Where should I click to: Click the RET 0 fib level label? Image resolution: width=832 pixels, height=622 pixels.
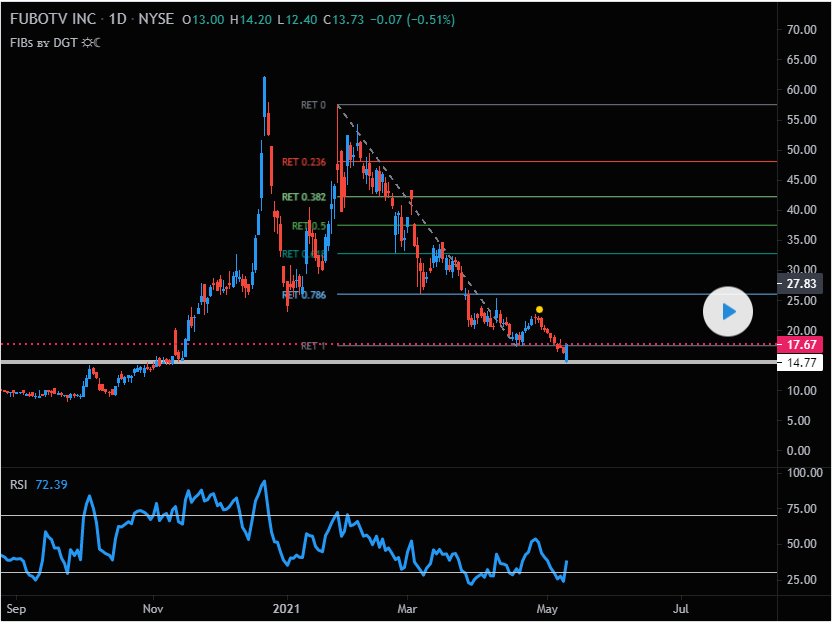[313, 105]
